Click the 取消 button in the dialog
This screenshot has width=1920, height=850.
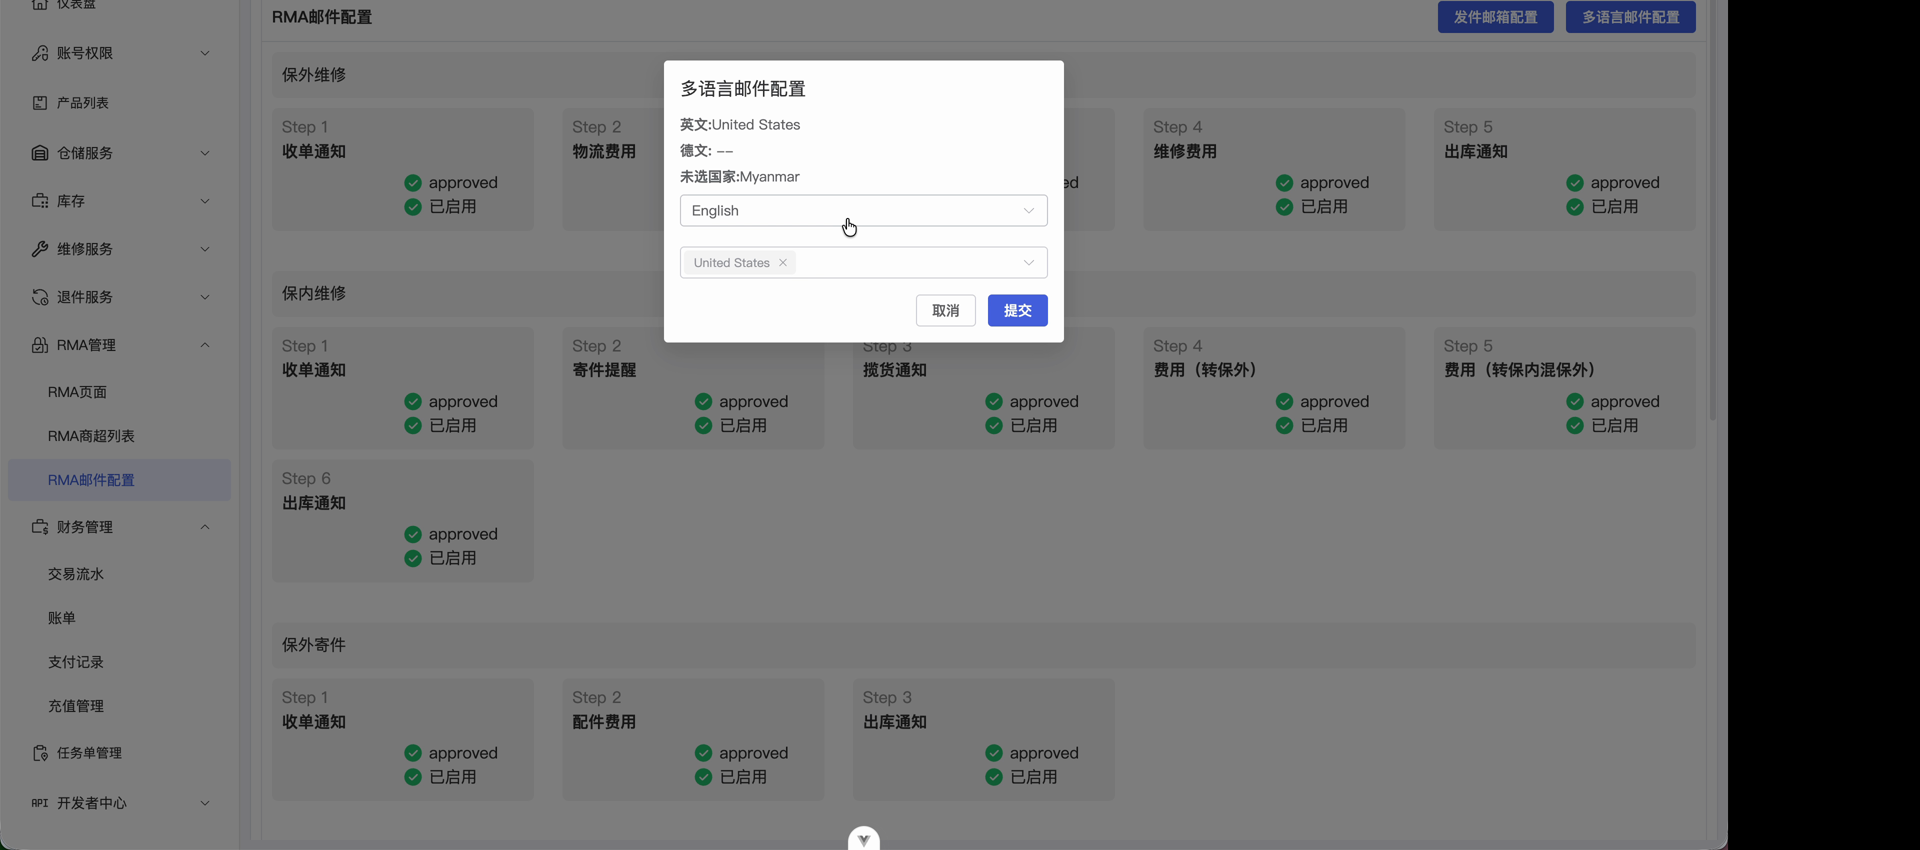click(x=946, y=311)
